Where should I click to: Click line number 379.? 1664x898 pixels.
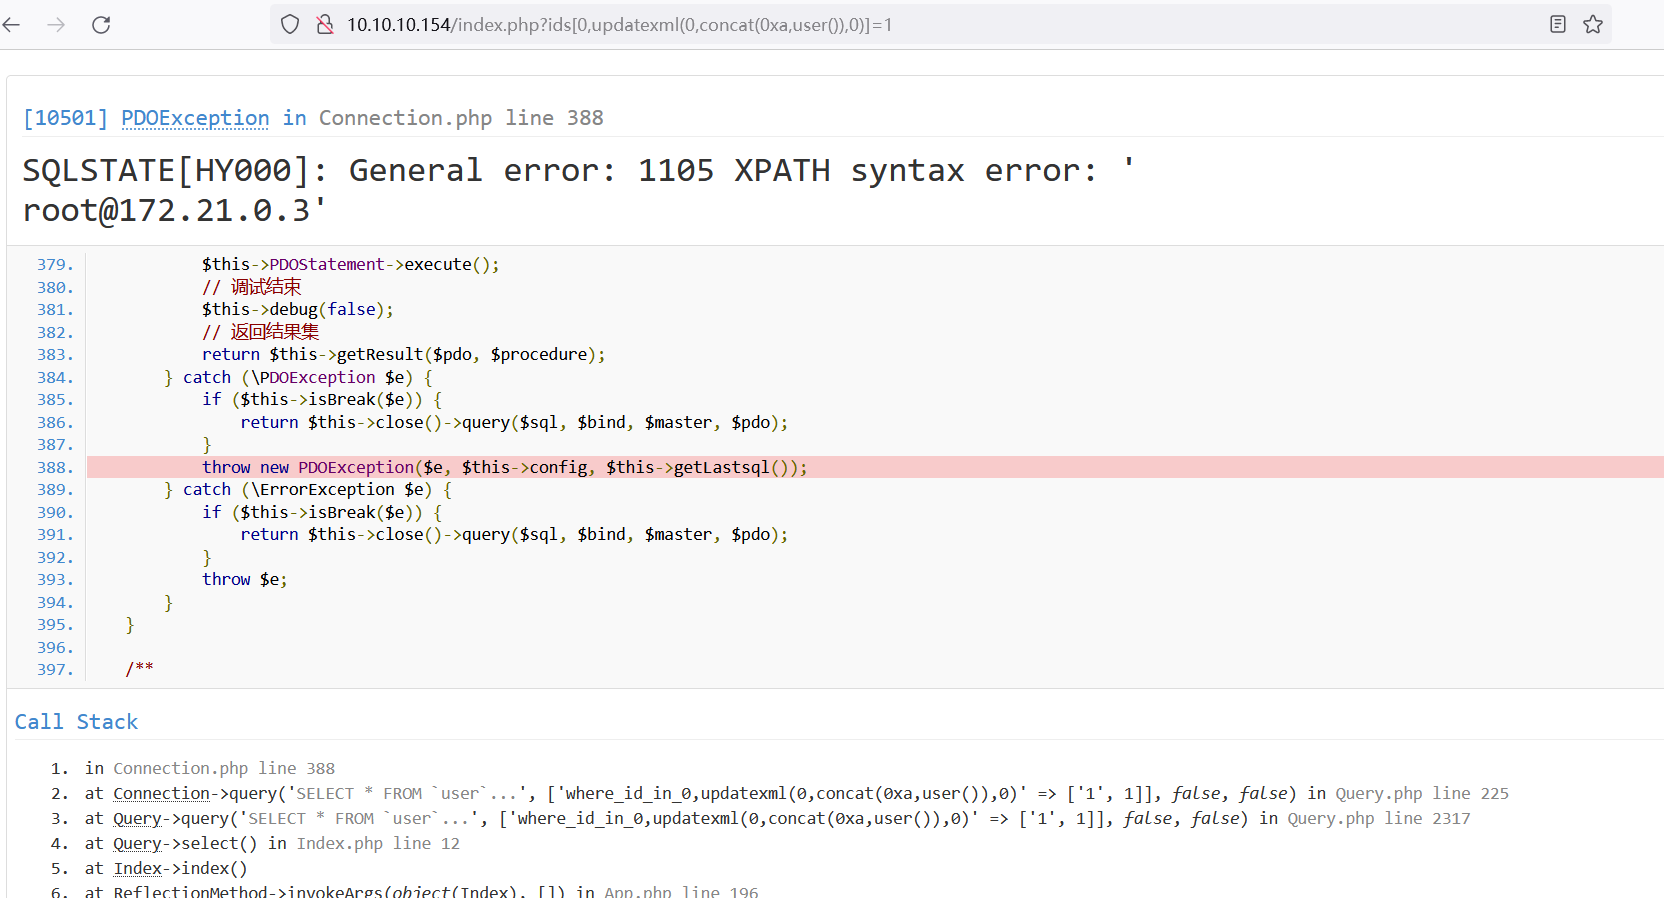(x=55, y=265)
